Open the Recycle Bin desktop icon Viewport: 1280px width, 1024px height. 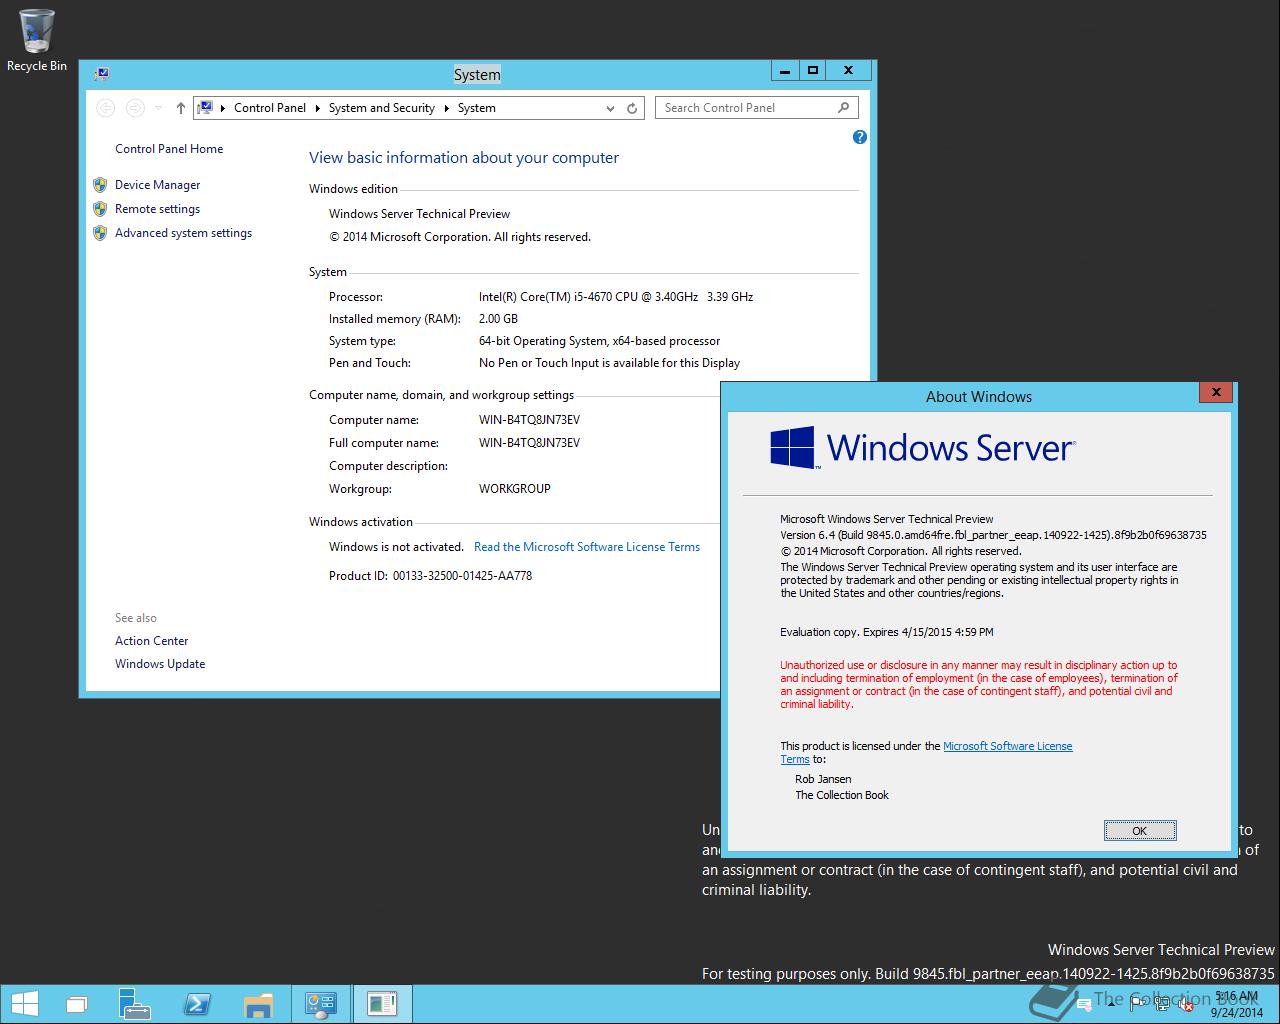tap(37, 41)
